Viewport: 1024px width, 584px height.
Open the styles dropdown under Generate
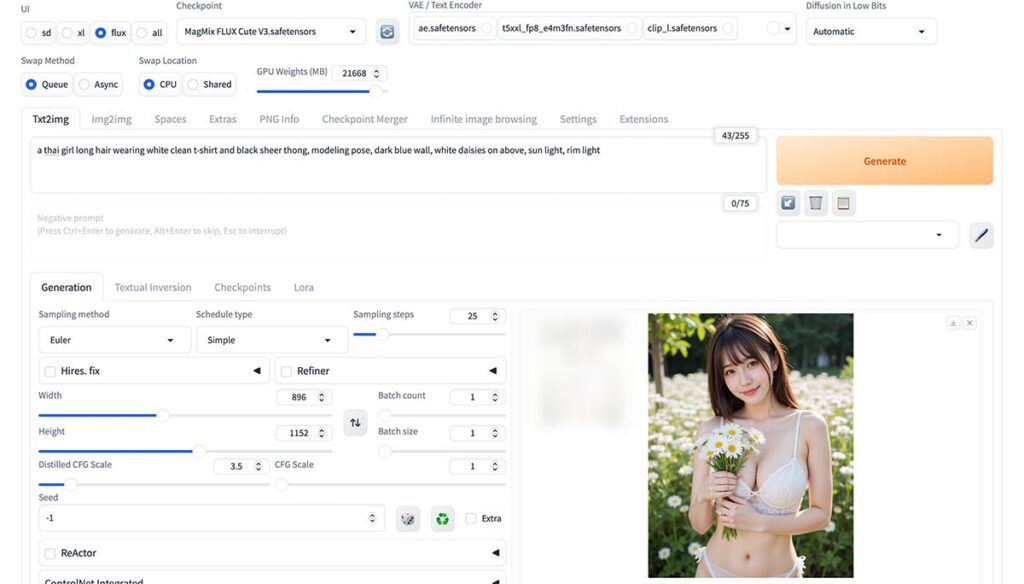(x=867, y=235)
